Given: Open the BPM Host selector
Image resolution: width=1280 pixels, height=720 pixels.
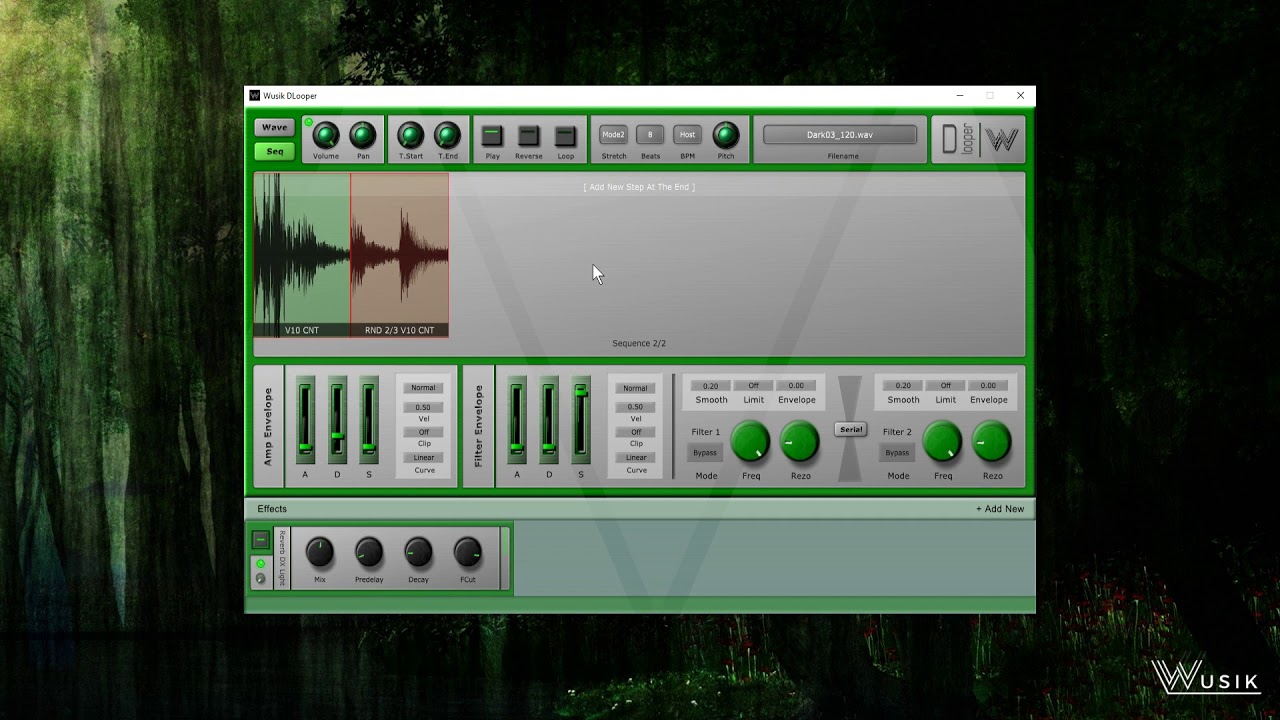Looking at the screenshot, I should click(687, 134).
